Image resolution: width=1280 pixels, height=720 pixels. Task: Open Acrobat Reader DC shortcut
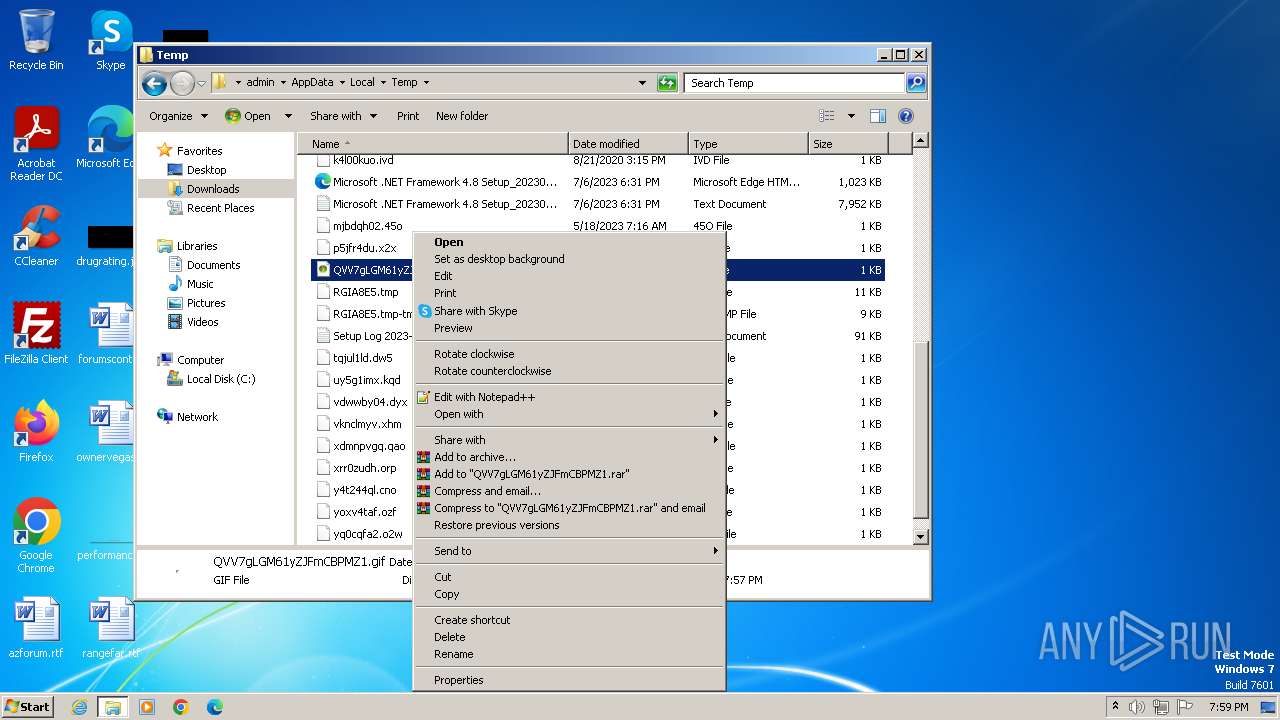tap(36, 145)
